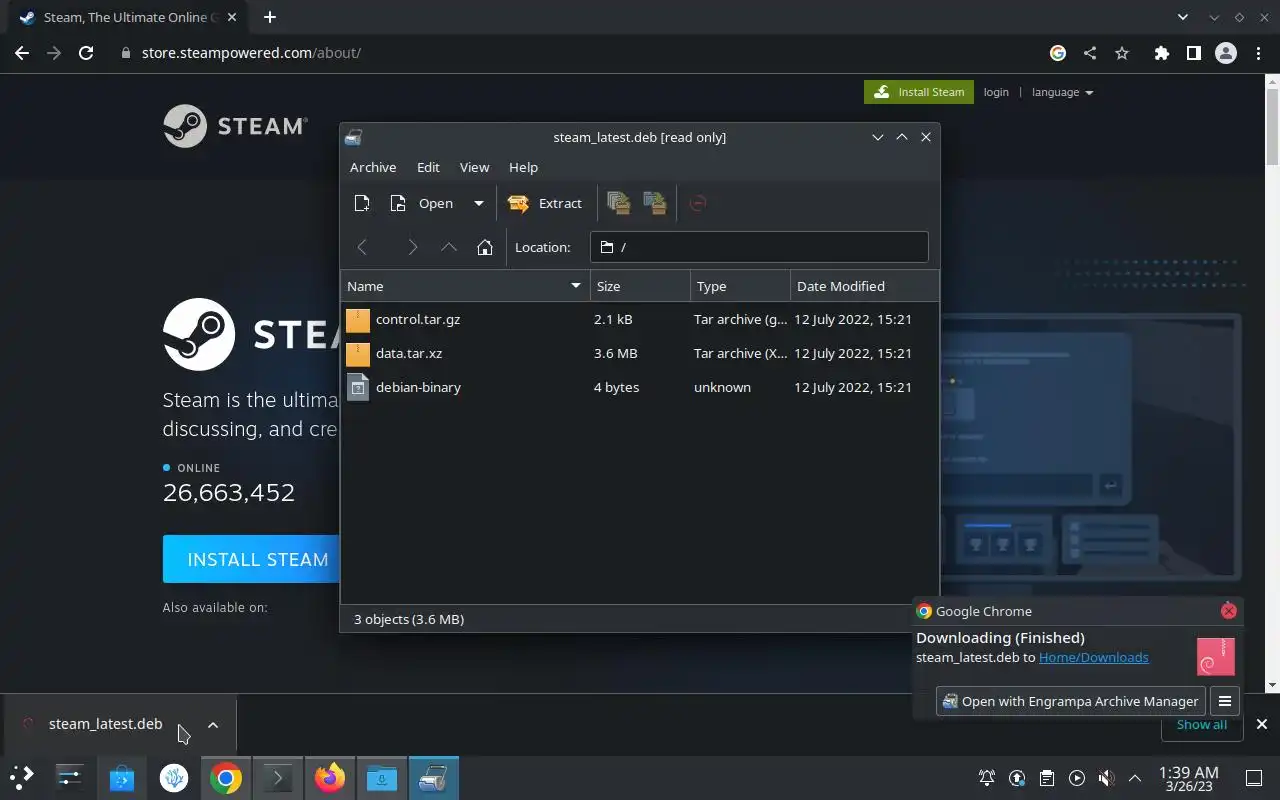Go back in Chrome browser
The image size is (1280, 800).
pos(22,53)
